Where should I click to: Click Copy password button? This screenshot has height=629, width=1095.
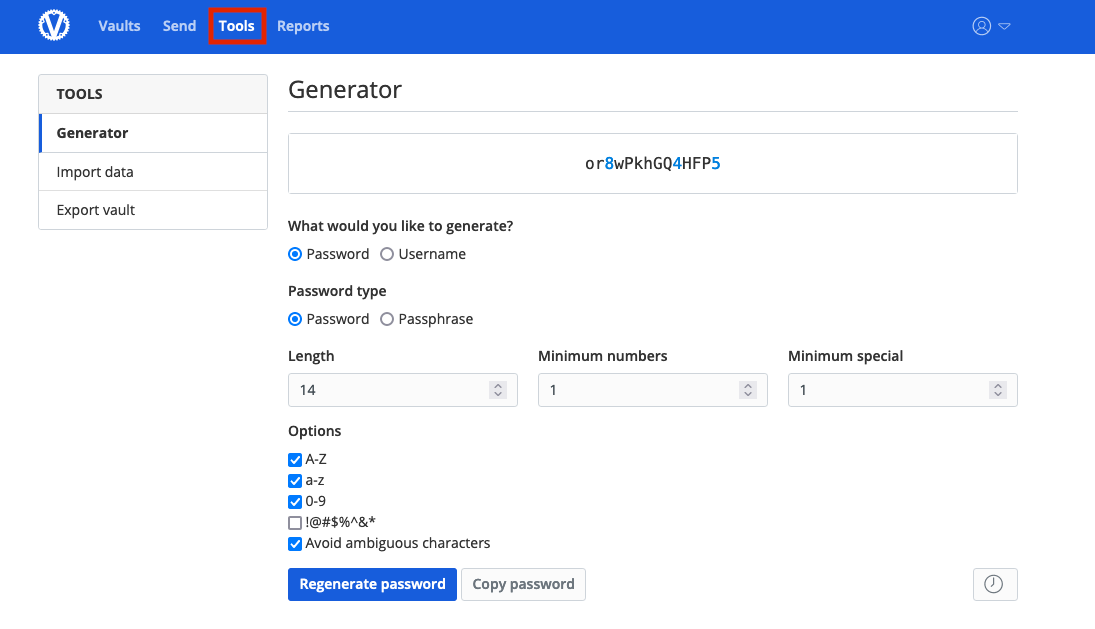523,584
